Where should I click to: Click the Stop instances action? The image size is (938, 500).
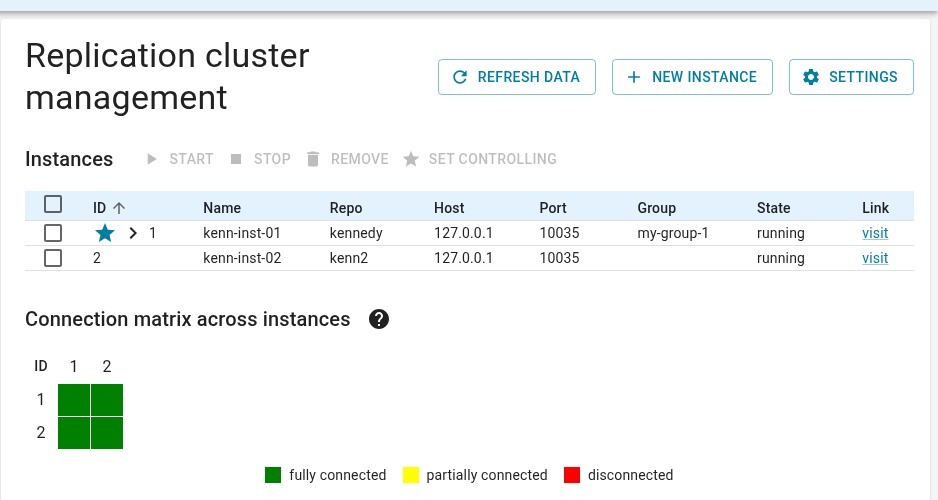click(261, 159)
